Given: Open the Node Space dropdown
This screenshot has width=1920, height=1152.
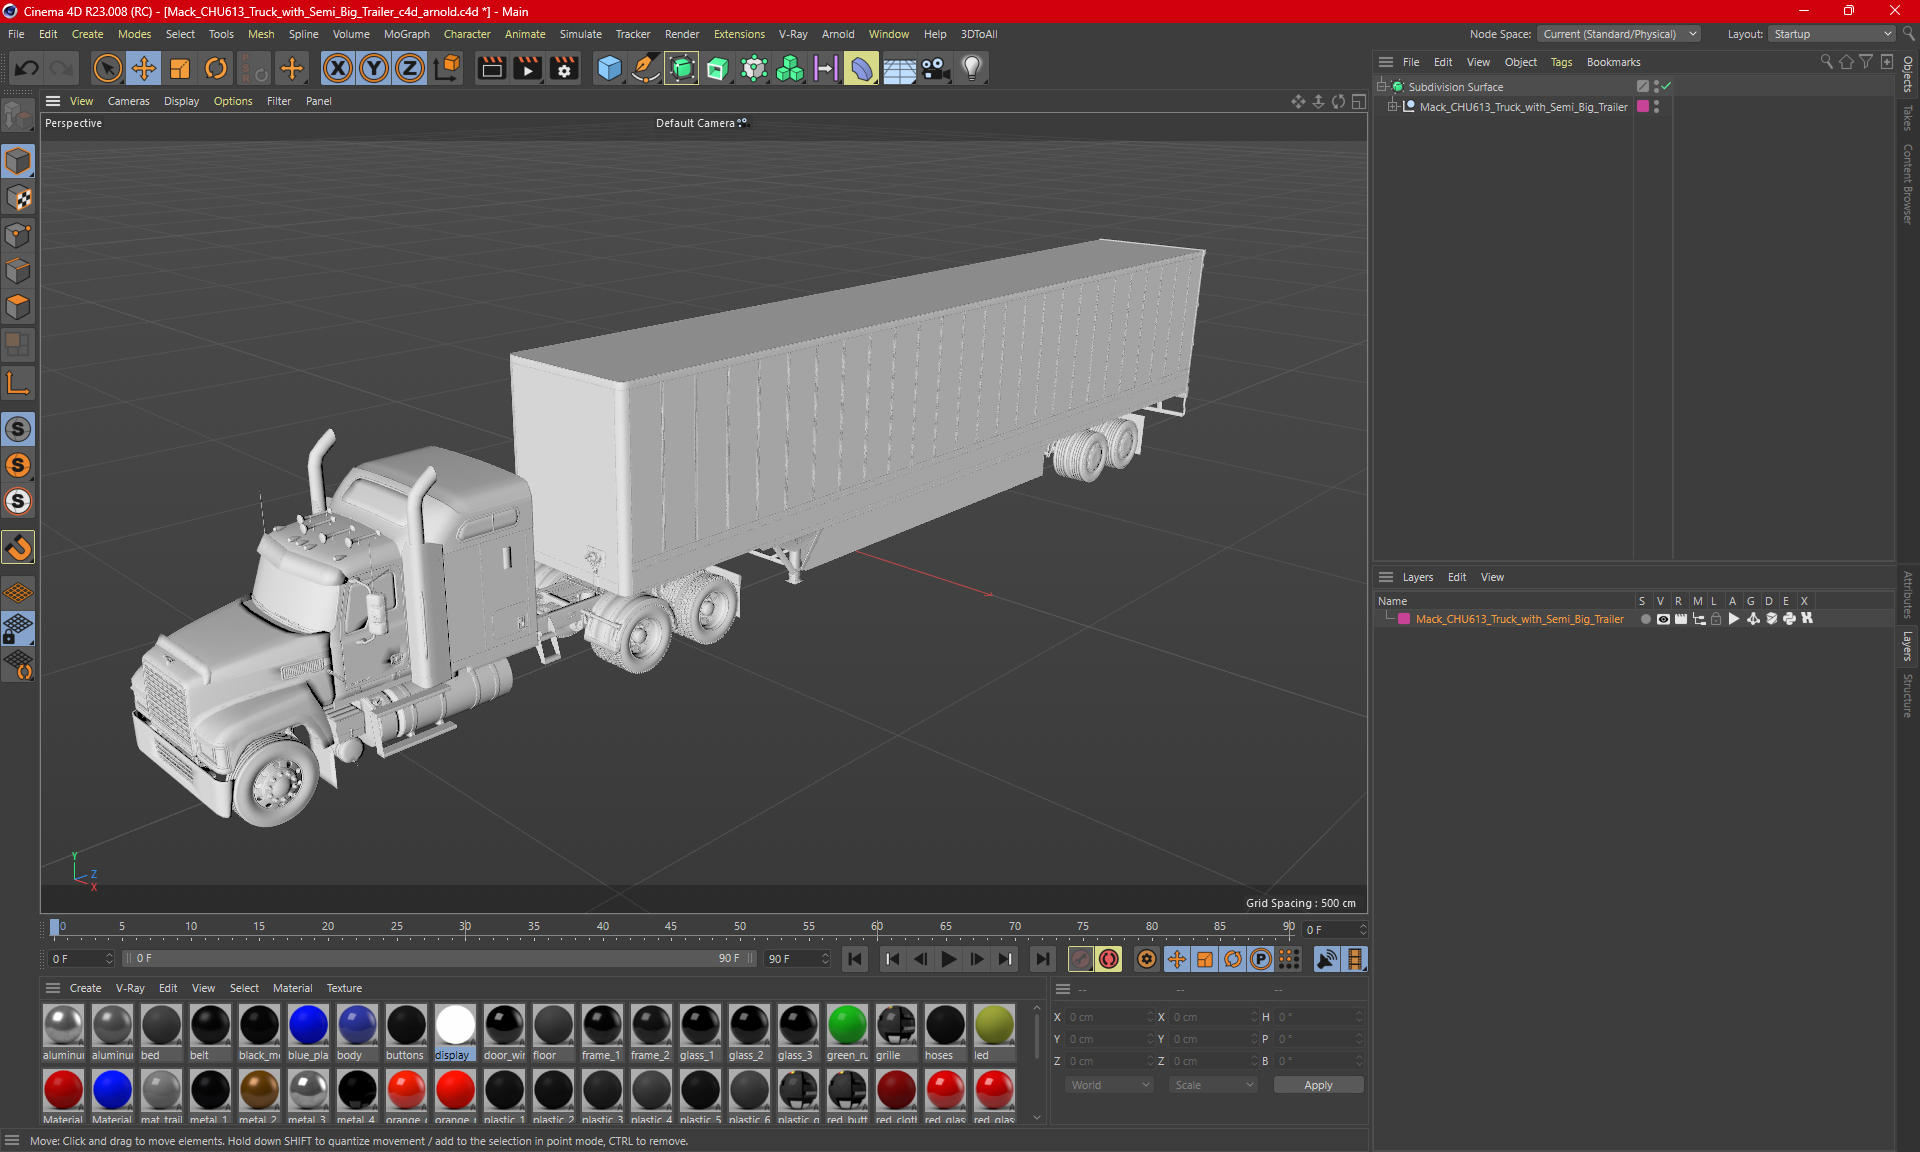Looking at the screenshot, I should (1619, 34).
